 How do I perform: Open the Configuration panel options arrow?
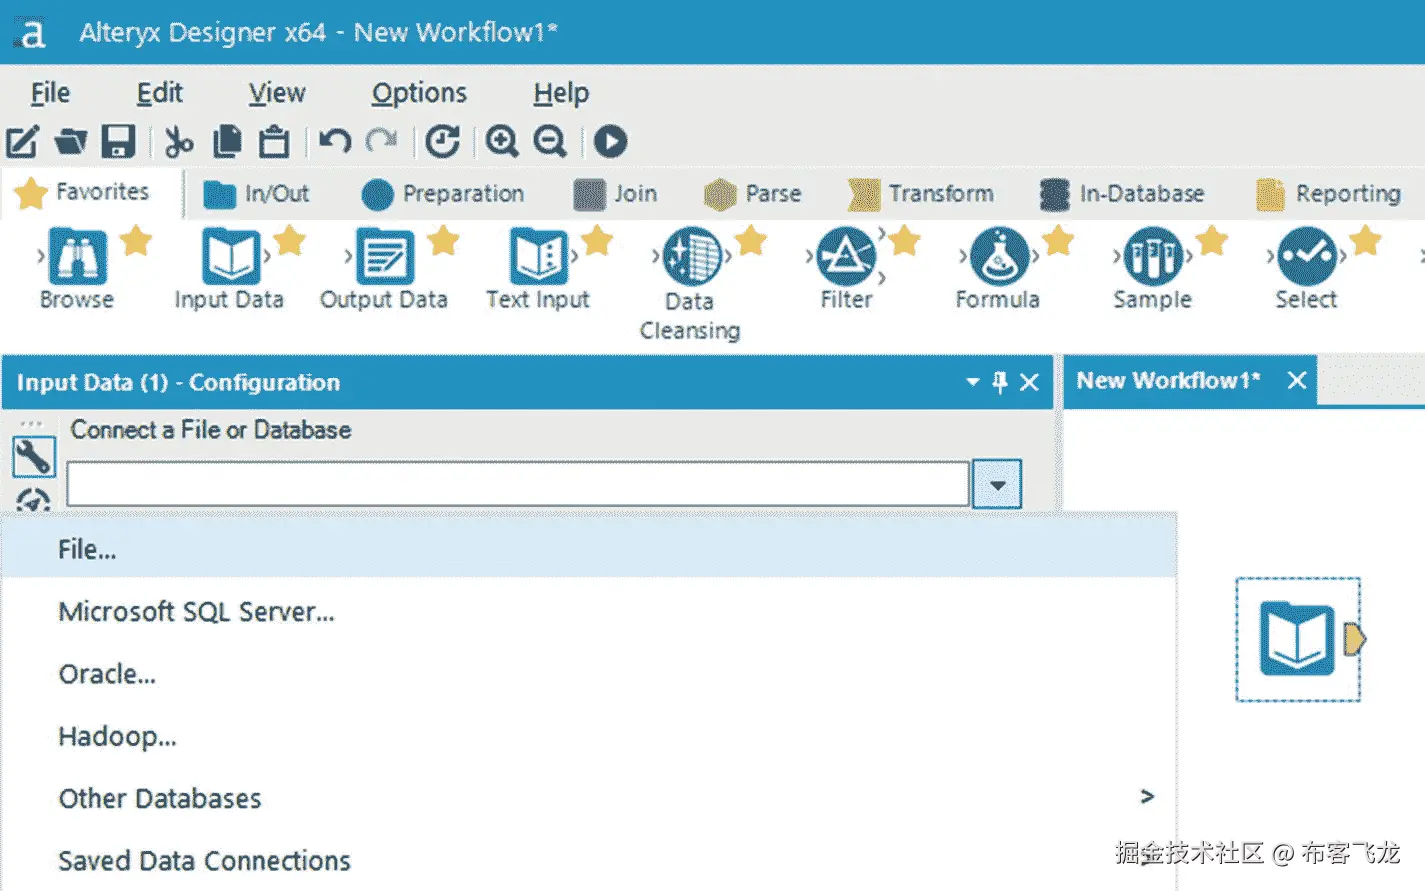tap(972, 382)
